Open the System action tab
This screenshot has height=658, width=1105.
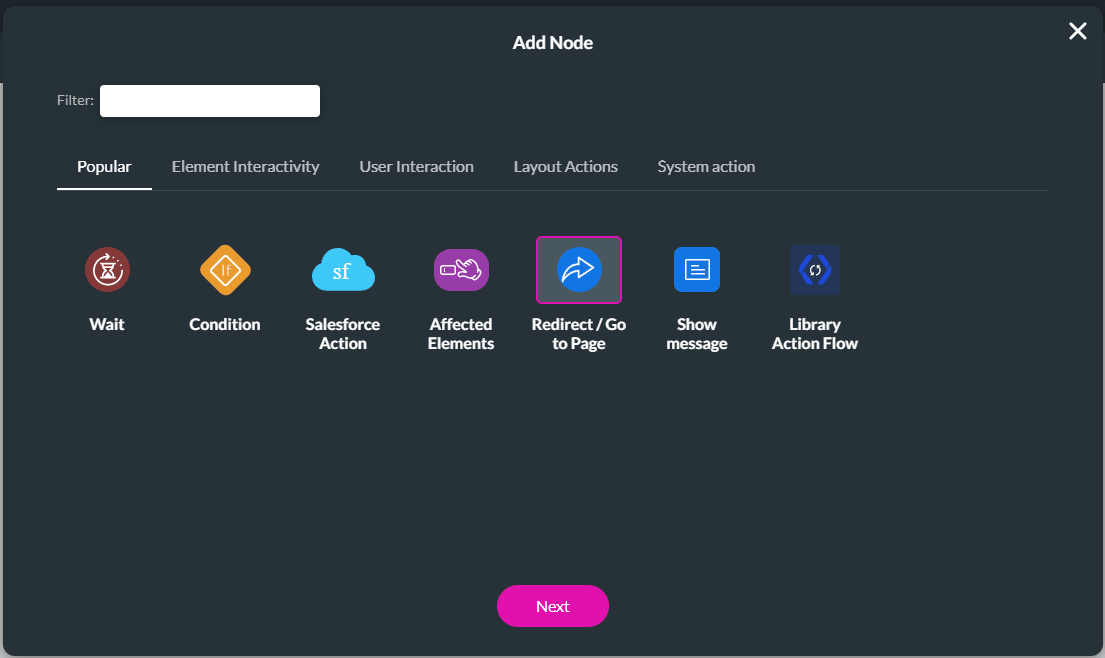706,166
